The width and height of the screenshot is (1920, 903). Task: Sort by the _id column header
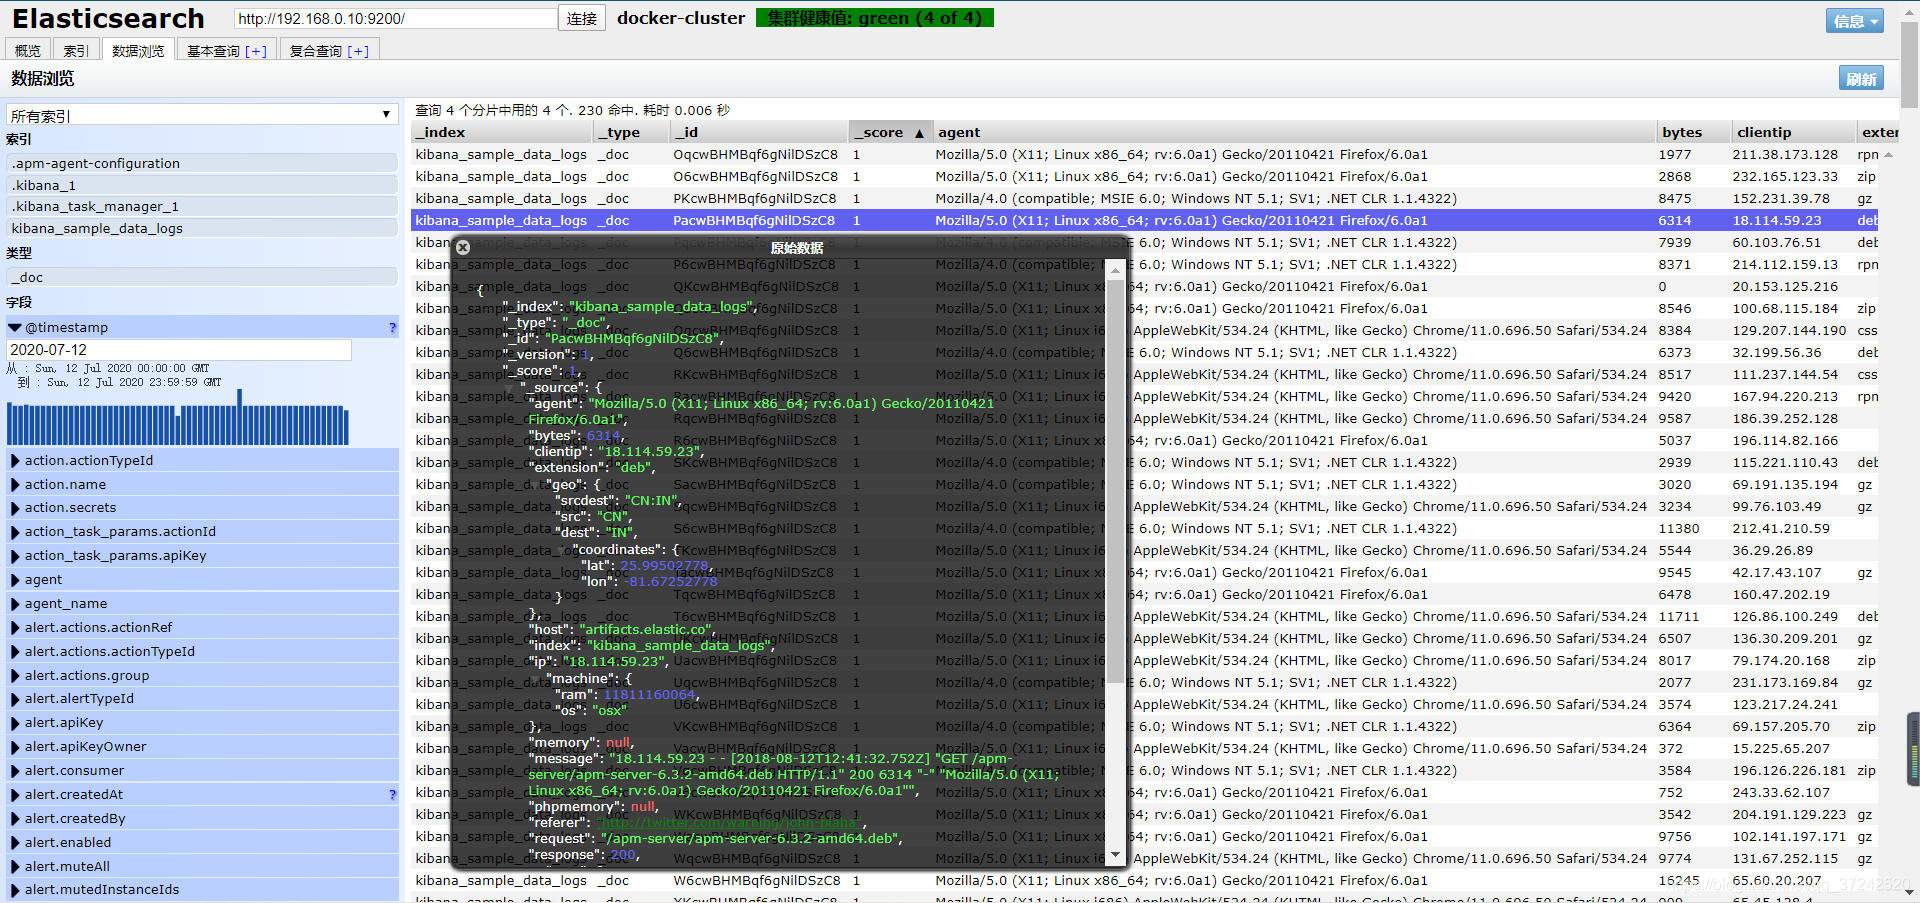(759, 132)
